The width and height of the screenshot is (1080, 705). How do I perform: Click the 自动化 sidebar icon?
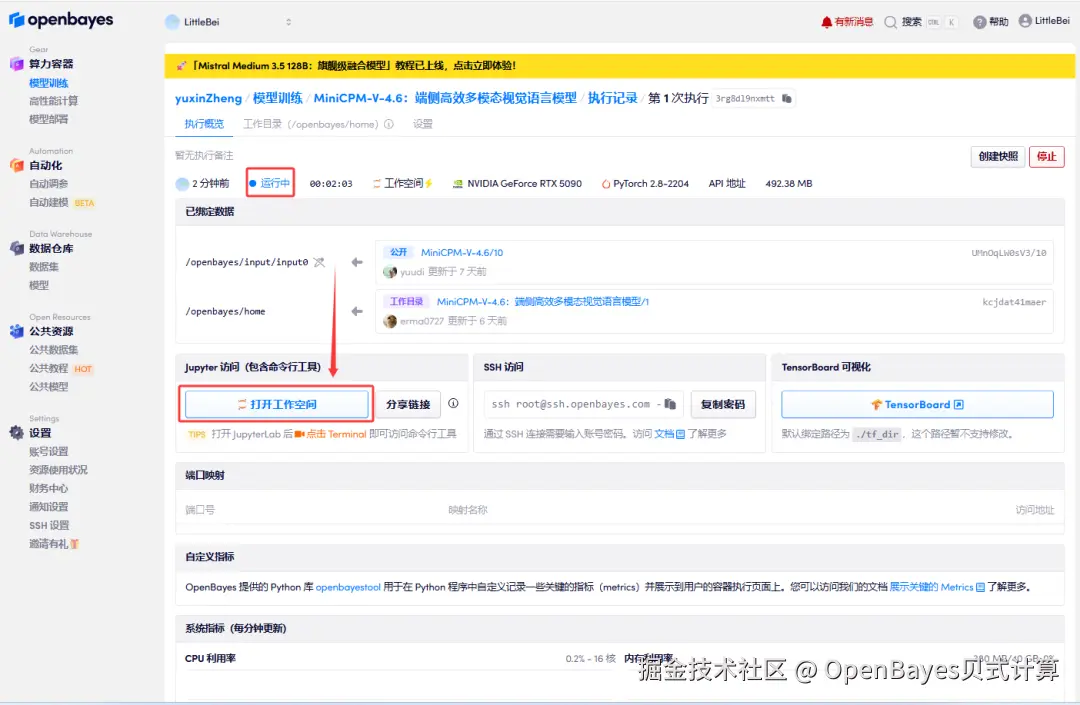17,165
